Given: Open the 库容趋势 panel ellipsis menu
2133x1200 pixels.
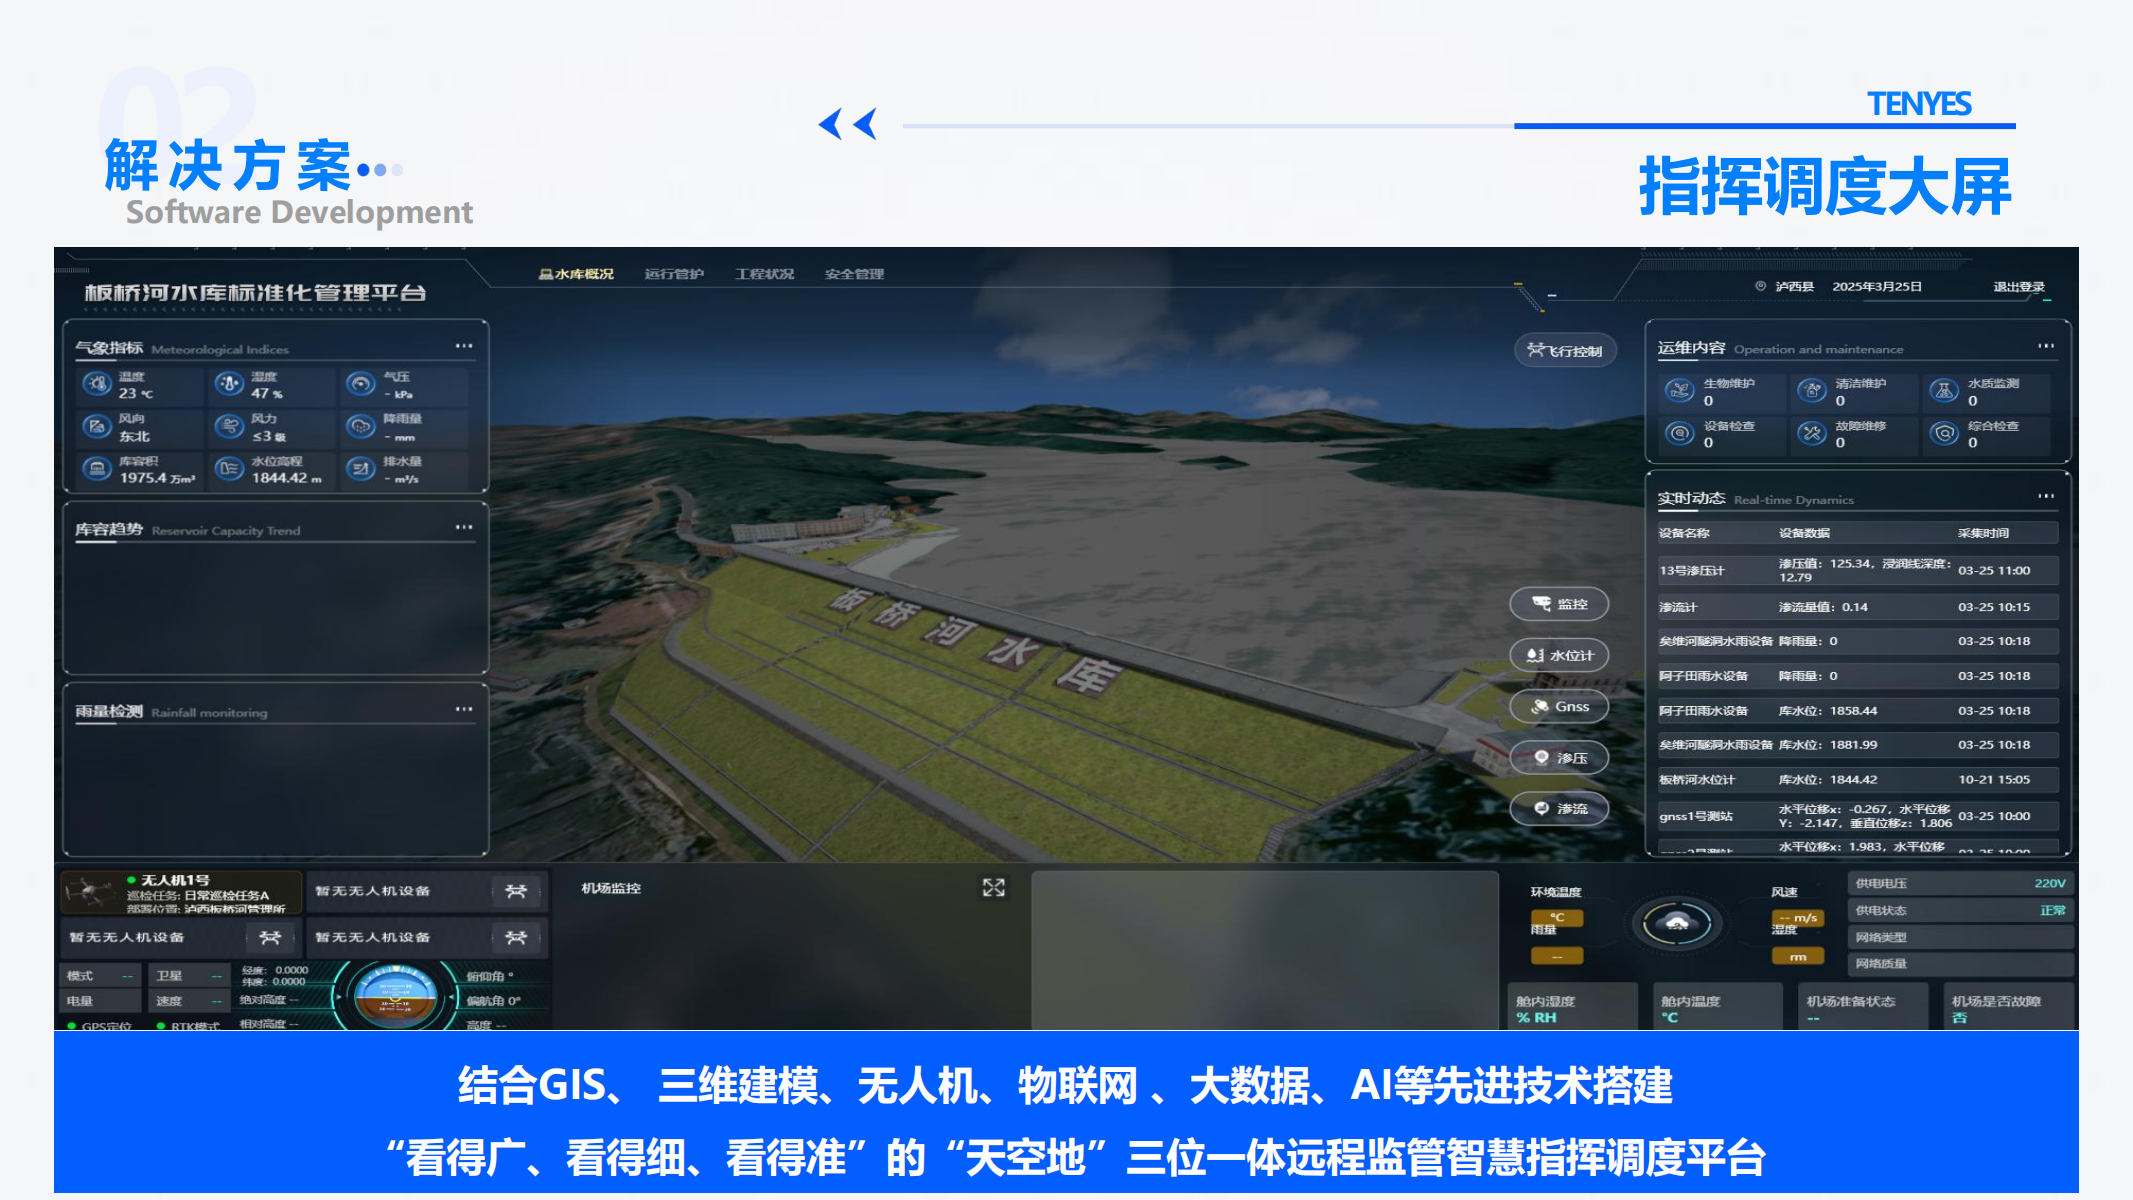Looking at the screenshot, I should 464,527.
